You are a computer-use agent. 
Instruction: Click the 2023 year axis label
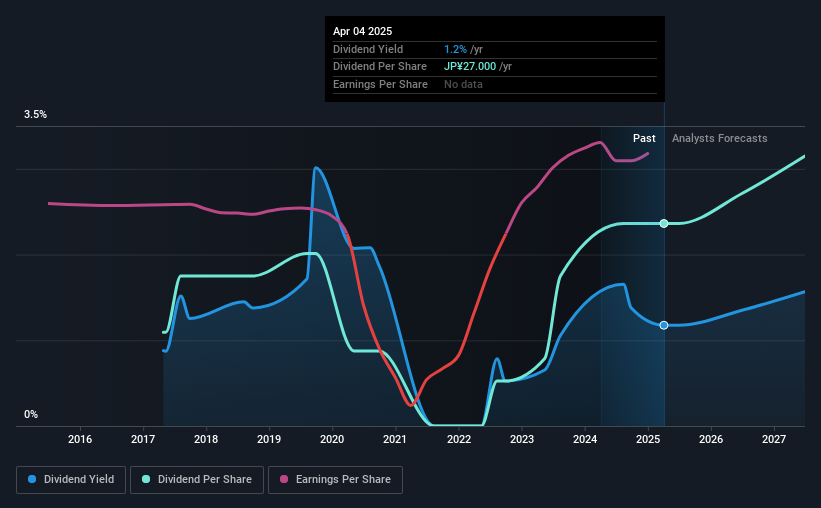coord(522,439)
